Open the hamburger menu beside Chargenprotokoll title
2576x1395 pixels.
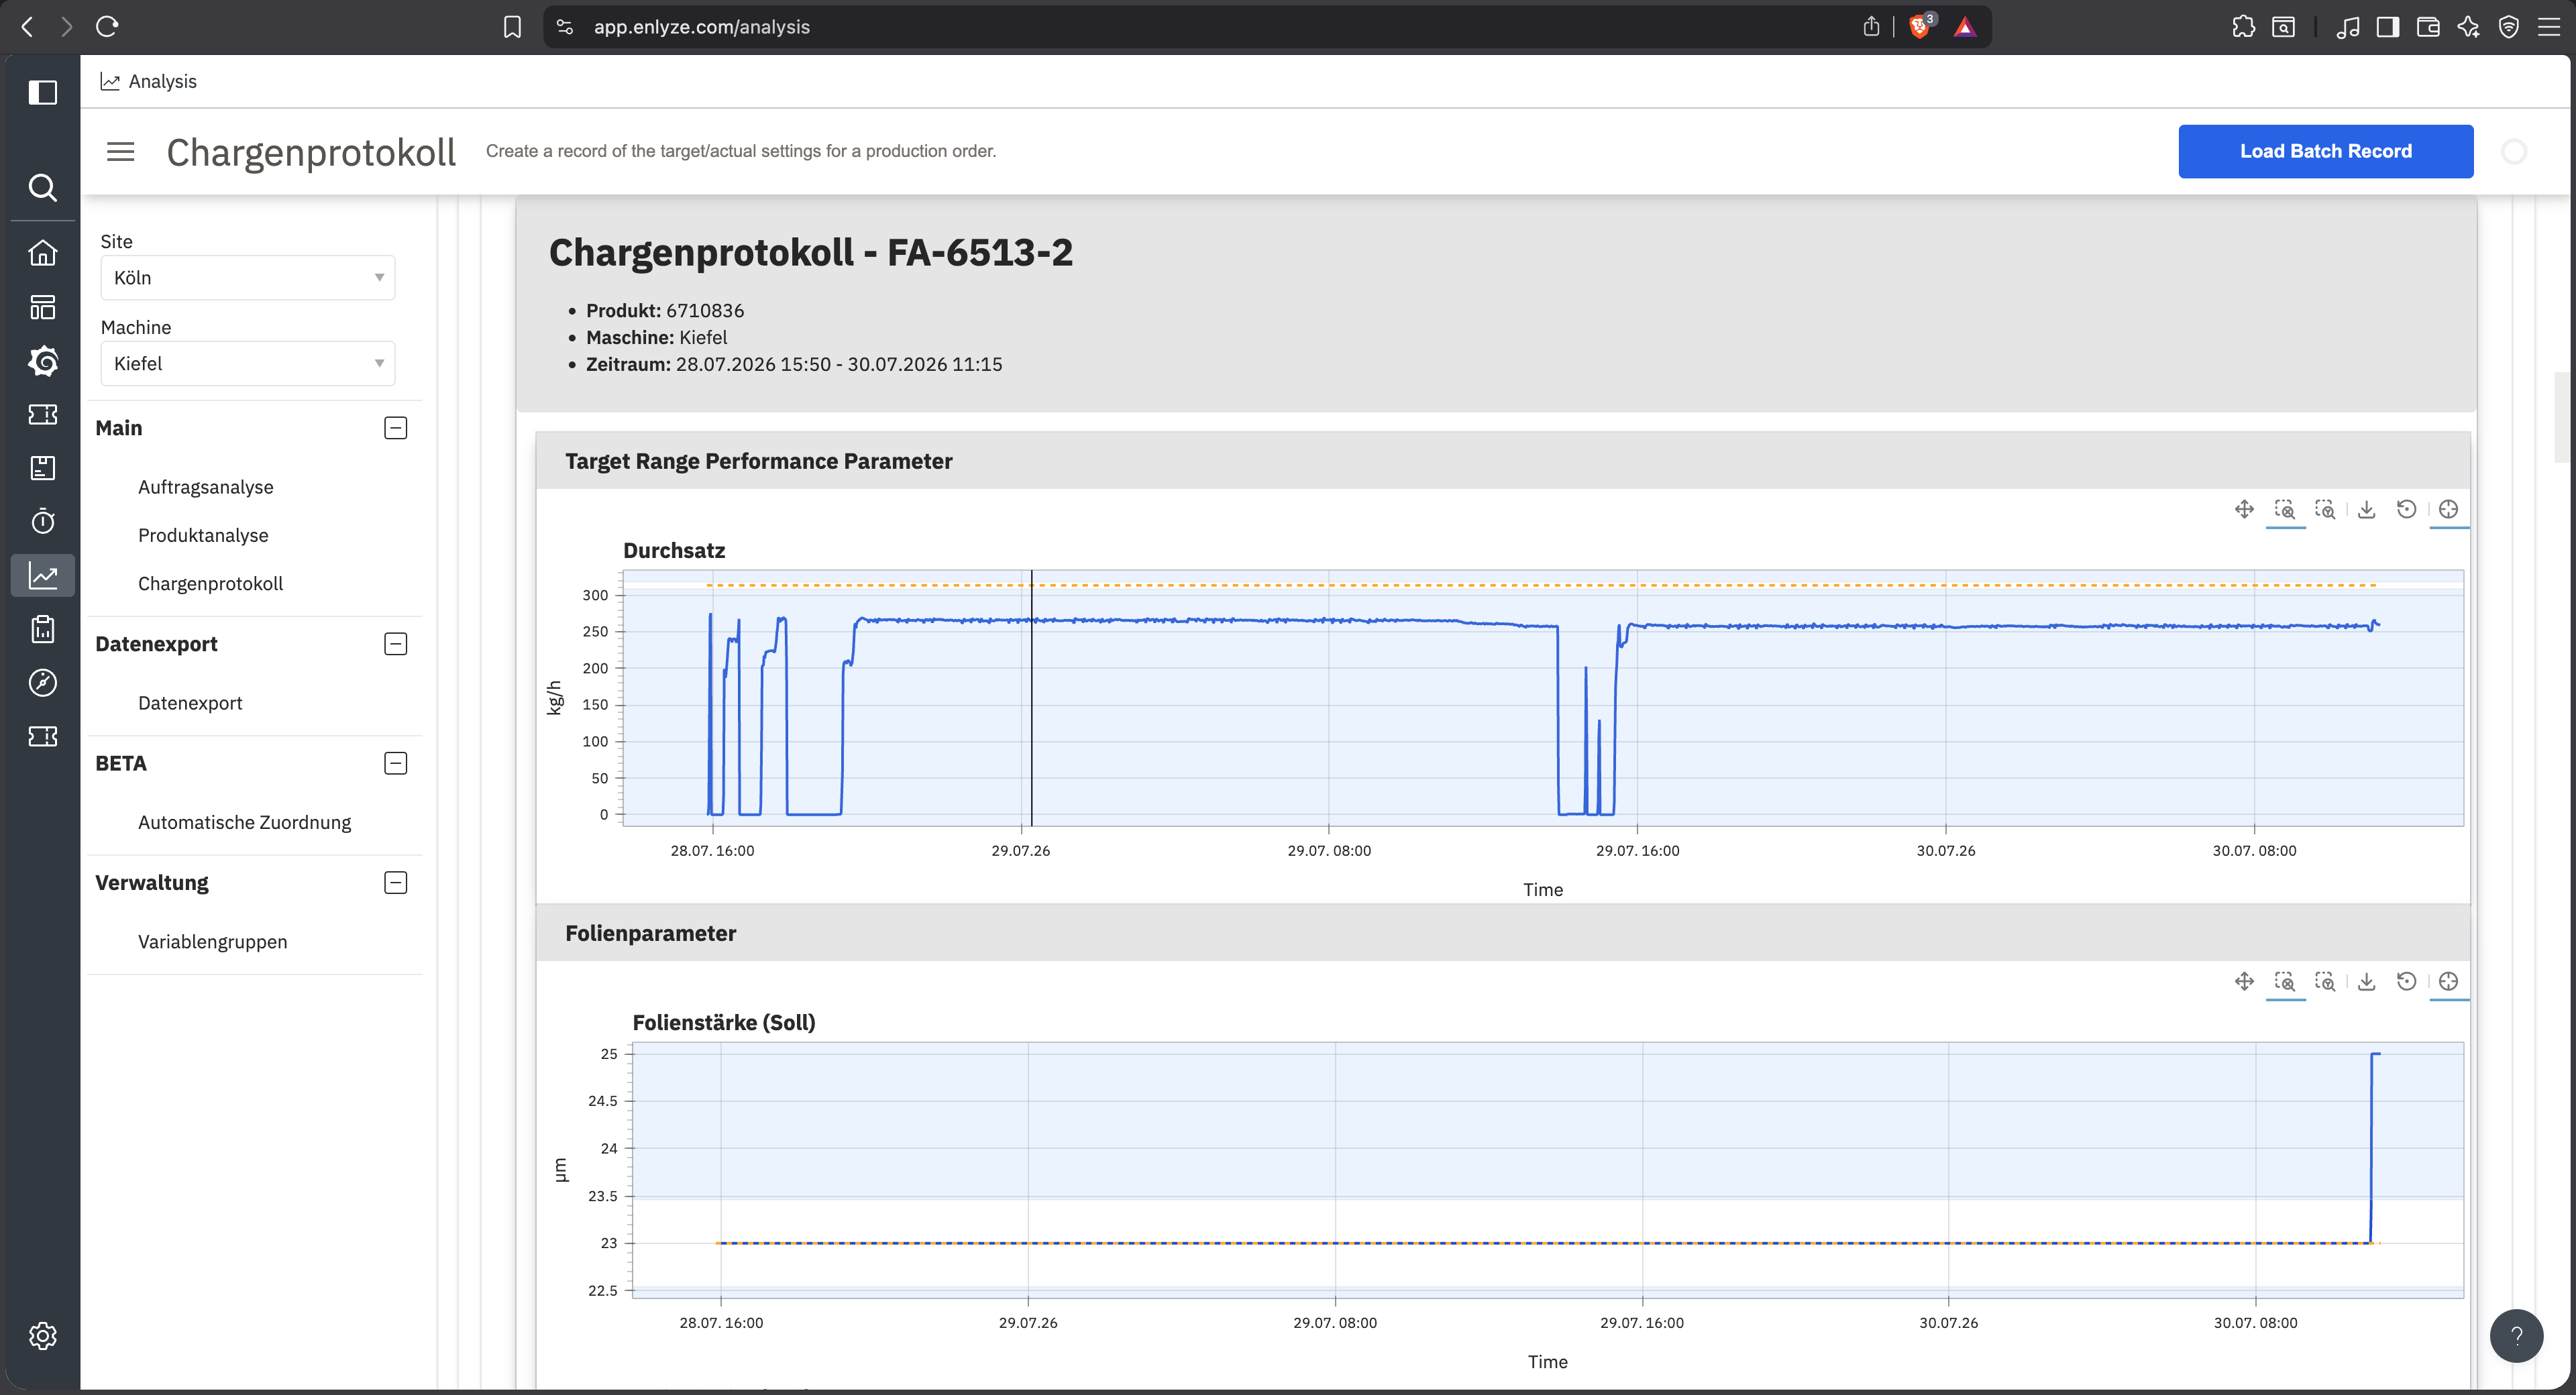pos(120,151)
